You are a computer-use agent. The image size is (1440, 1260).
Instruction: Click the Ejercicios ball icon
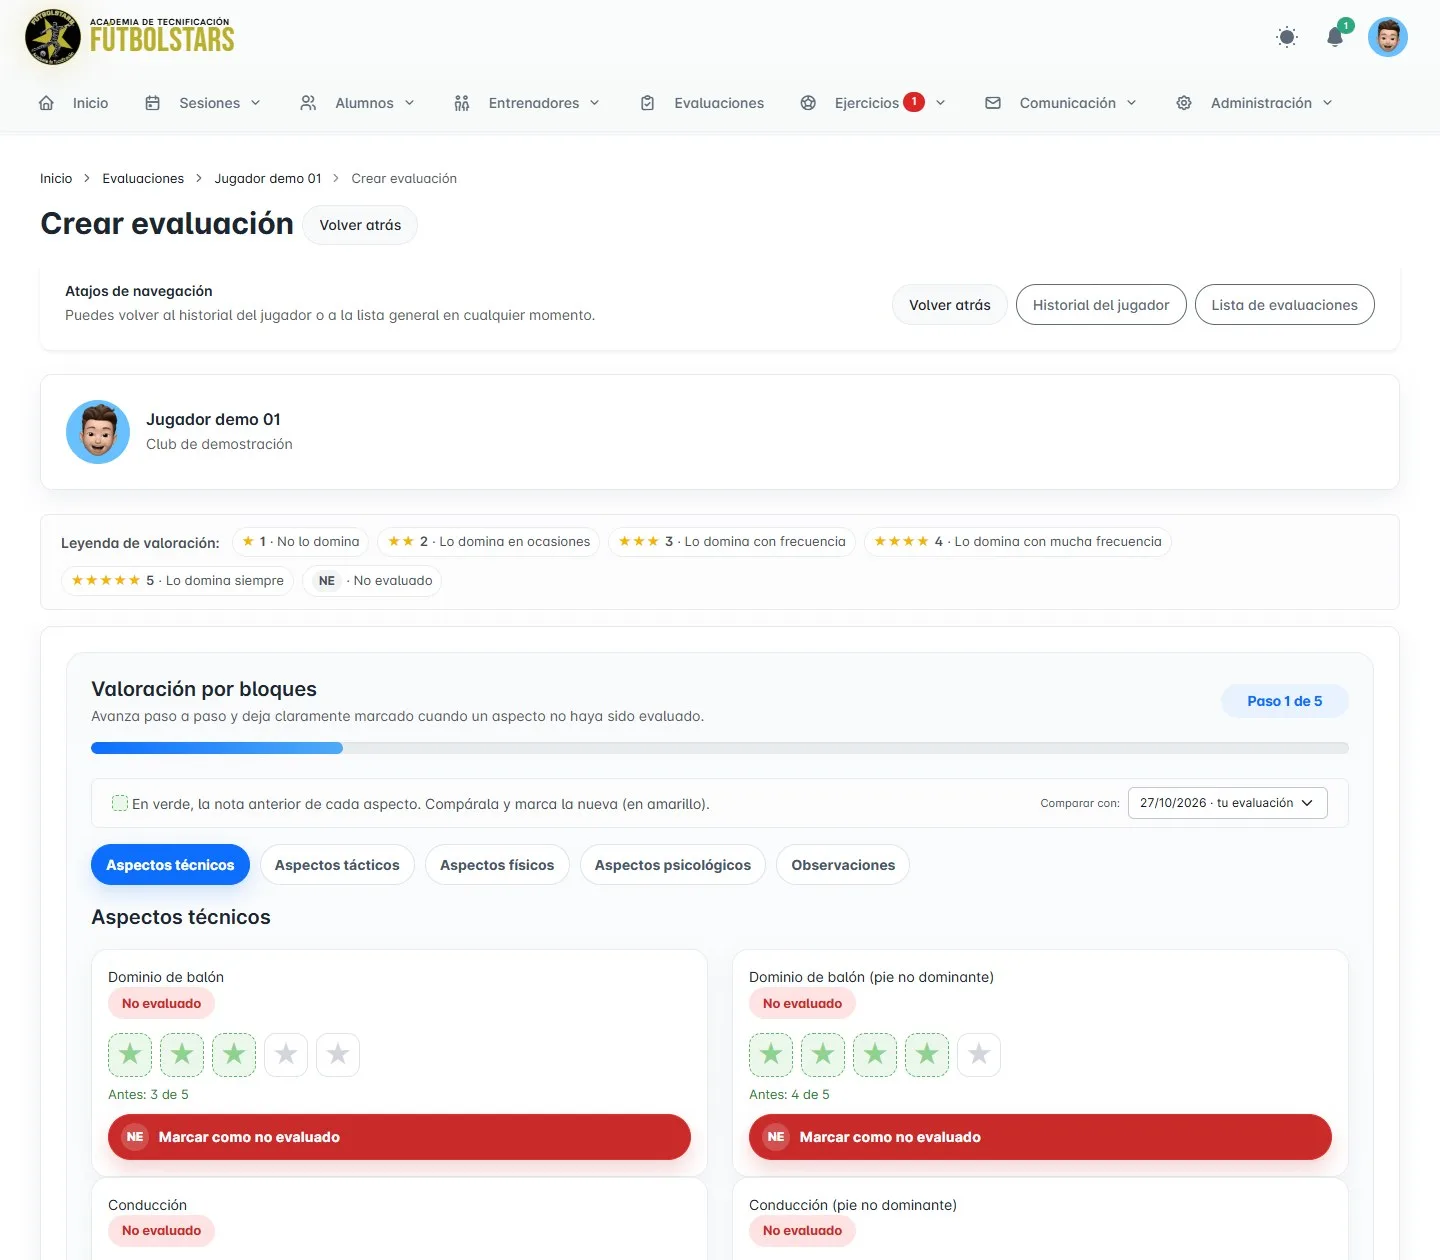point(808,103)
